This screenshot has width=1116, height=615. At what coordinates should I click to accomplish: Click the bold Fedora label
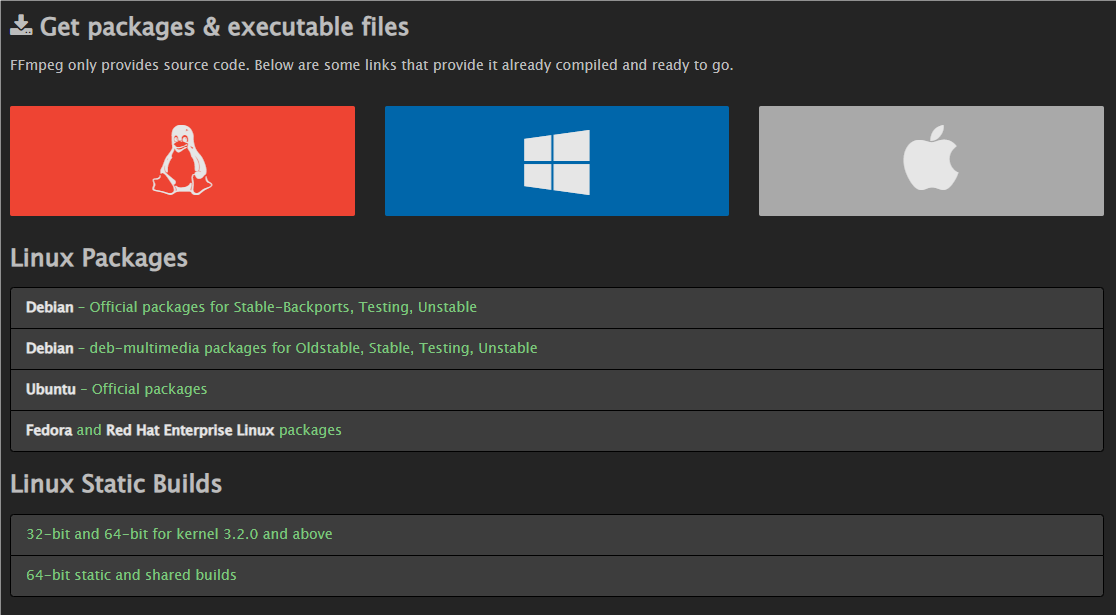(x=49, y=430)
